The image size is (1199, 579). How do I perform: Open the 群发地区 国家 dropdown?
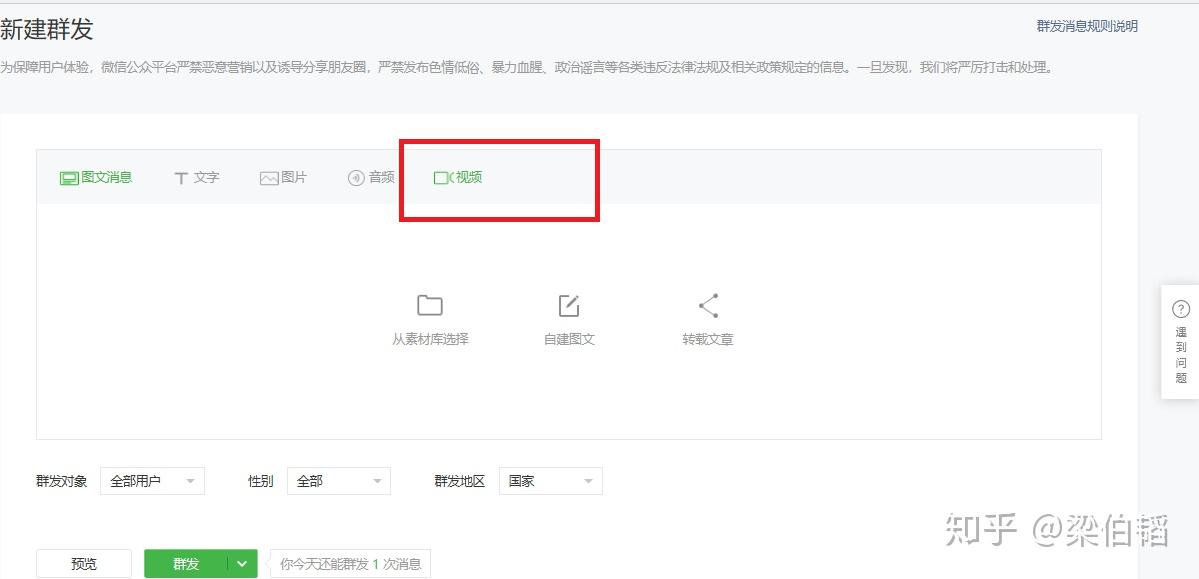(x=551, y=481)
